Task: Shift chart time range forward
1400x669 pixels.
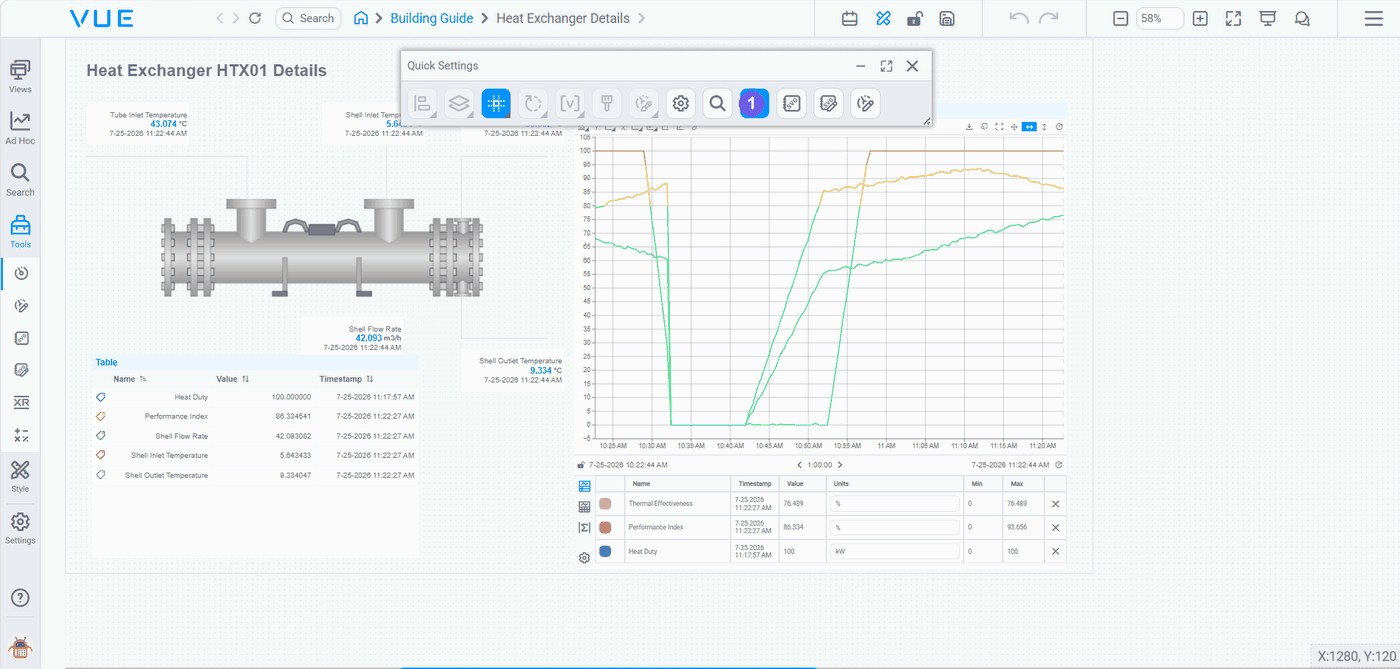Action: (840, 464)
